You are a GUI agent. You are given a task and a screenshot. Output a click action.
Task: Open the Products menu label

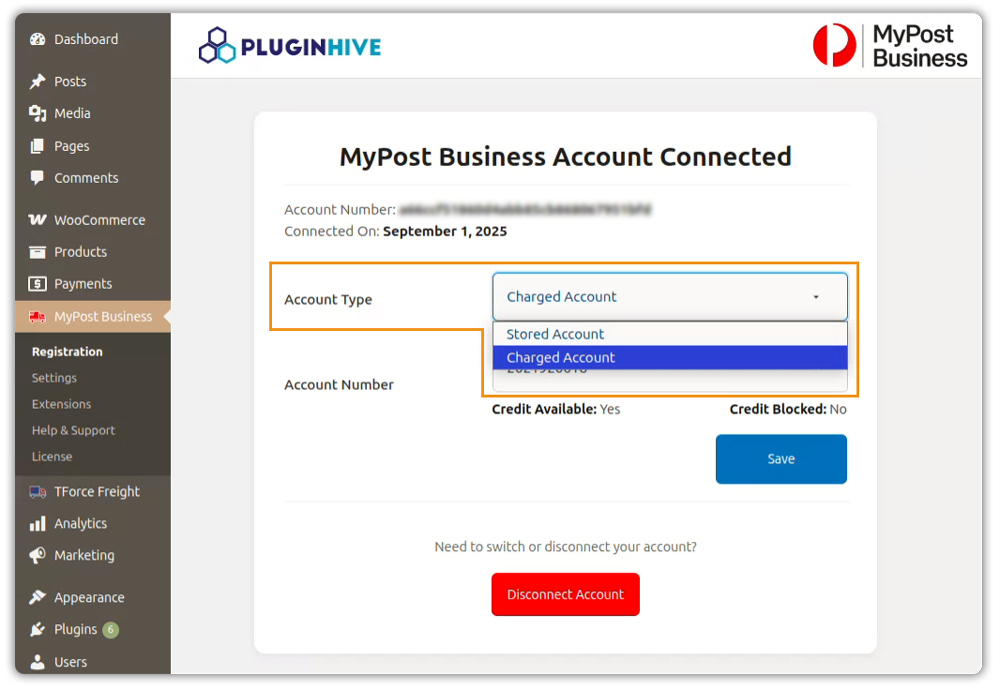(x=80, y=252)
